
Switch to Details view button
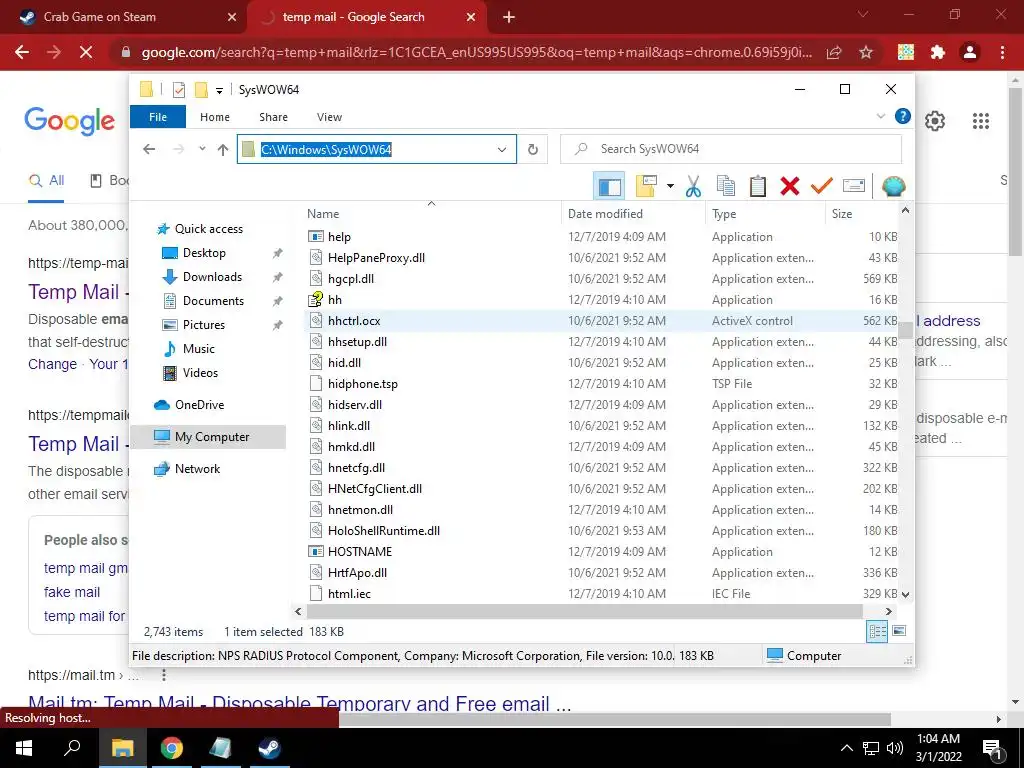pos(877,631)
